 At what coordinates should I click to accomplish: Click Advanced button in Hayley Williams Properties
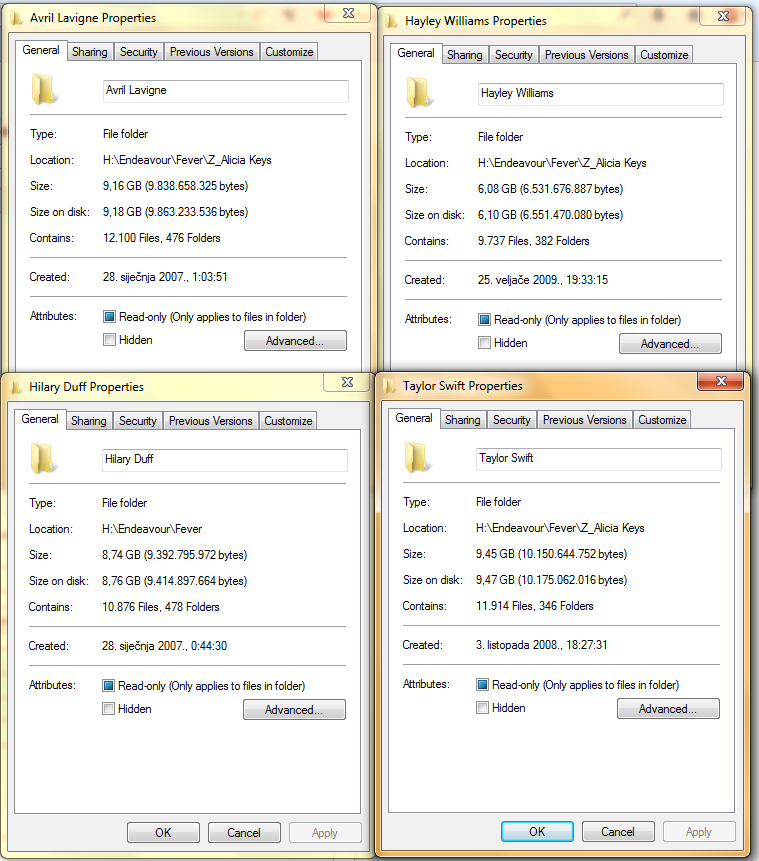(671, 344)
